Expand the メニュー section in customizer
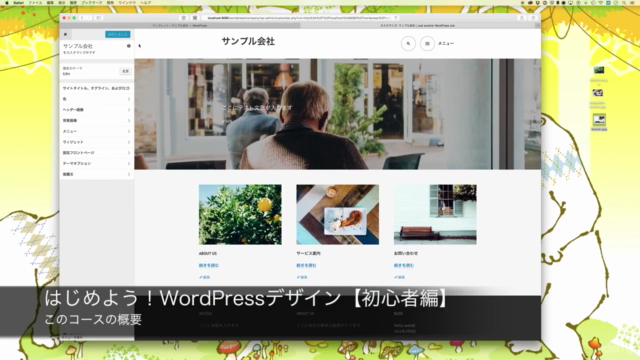Screen dimensions: 640x360 pyautogui.click(x=97, y=131)
